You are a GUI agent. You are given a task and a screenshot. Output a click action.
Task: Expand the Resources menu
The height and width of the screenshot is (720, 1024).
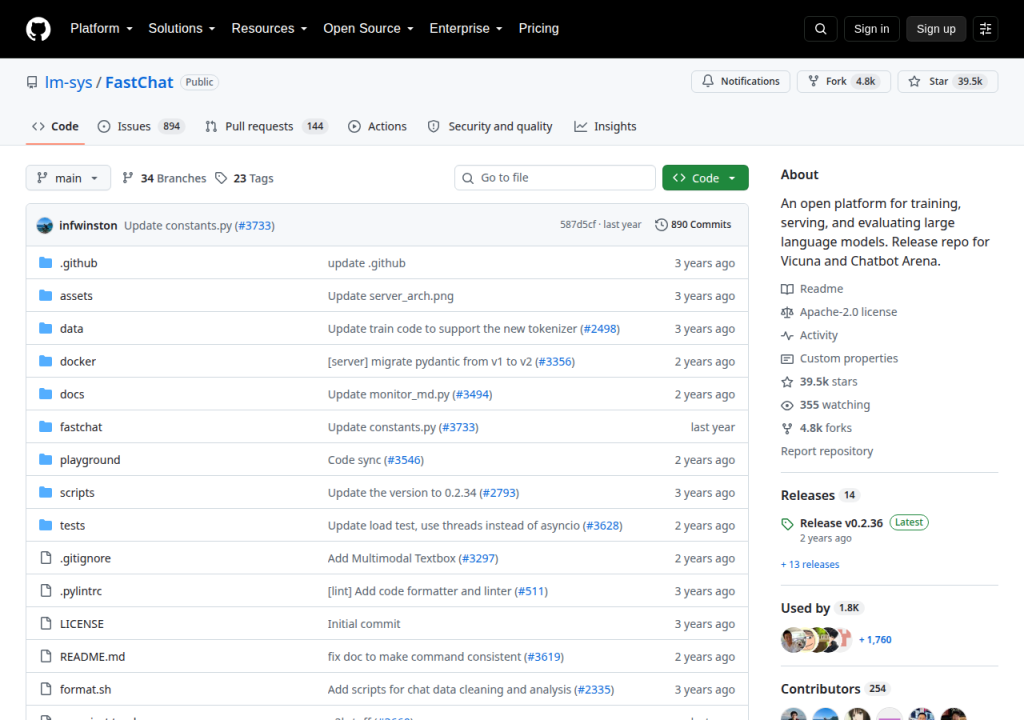269,29
